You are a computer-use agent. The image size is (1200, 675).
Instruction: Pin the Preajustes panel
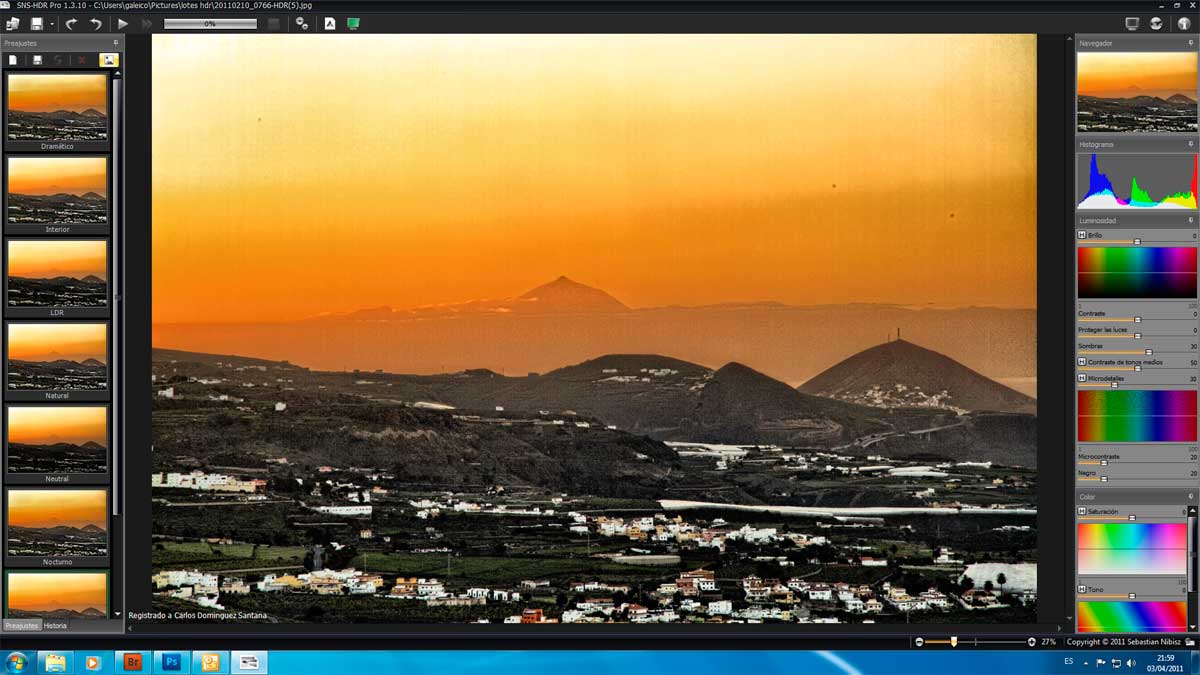116,43
